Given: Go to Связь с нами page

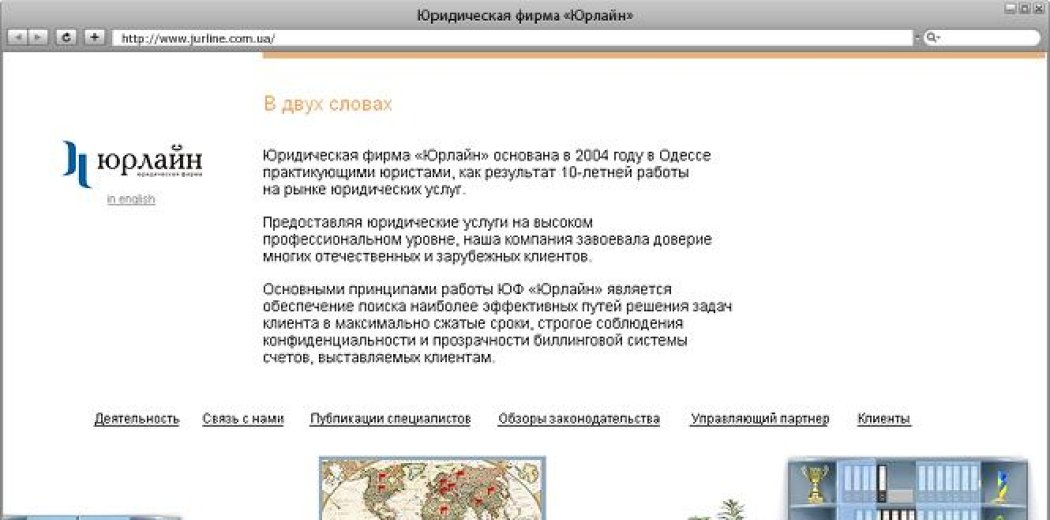Looking at the screenshot, I should pyautogui.click(x=243, y=419).
